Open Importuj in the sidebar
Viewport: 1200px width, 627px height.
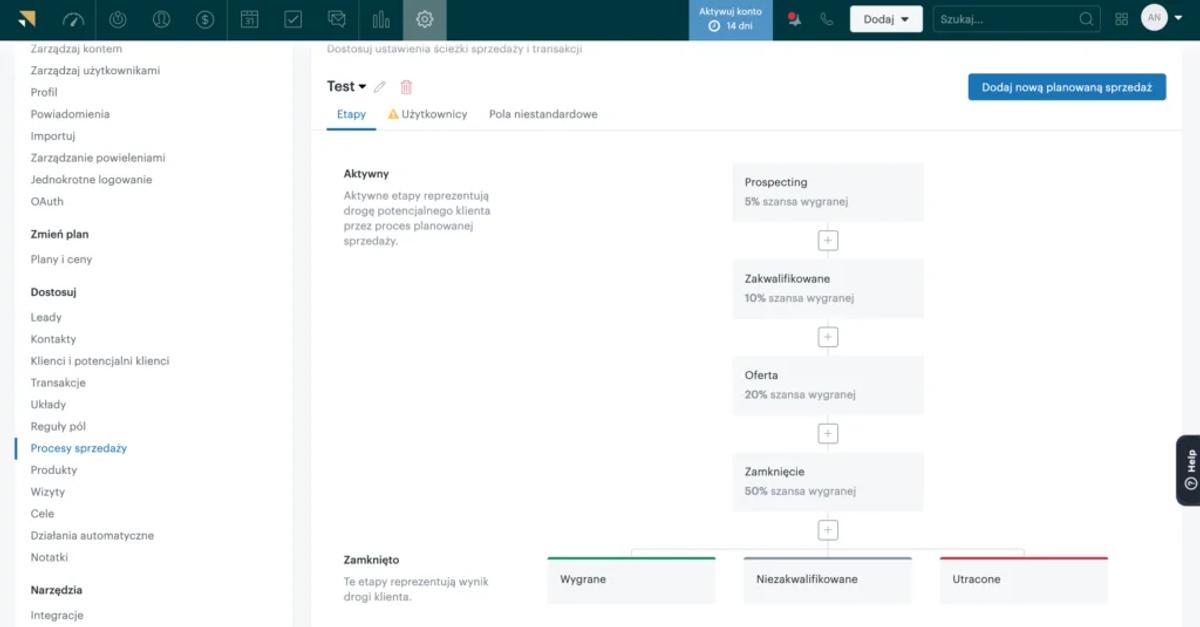[53, 136]
